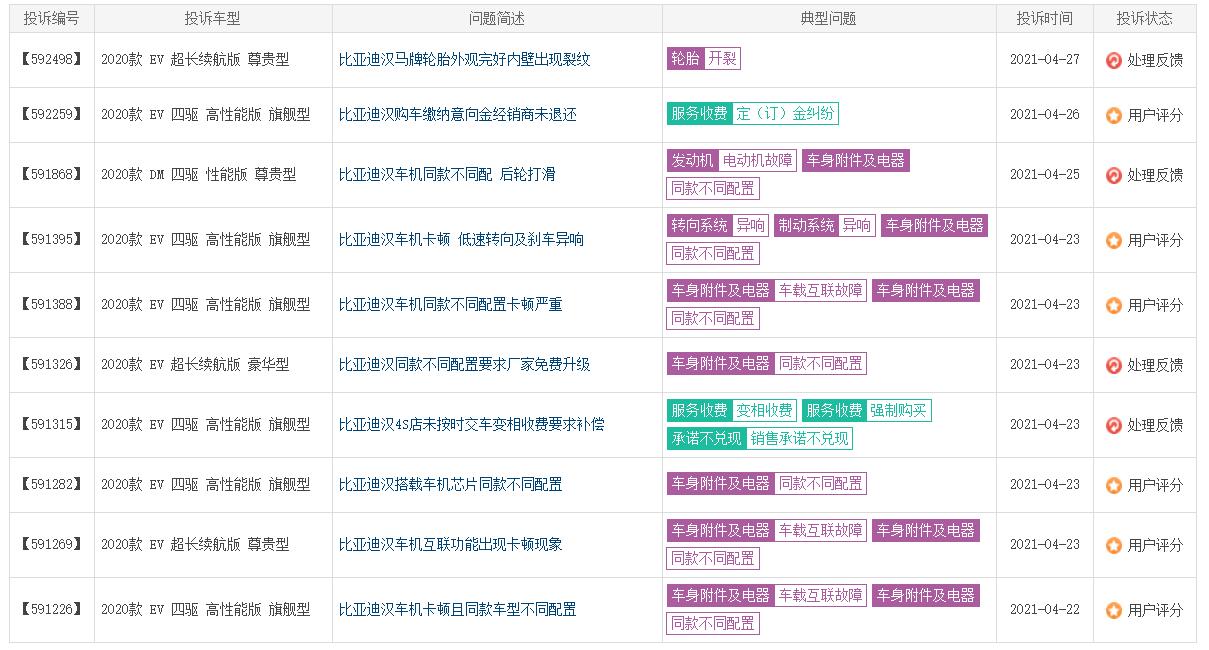Image resolution: width=1209 pixels, height=650 pixels.
Task: Click the 处理反馈 status icon for complaint 592498
Action: [1113, 60]
